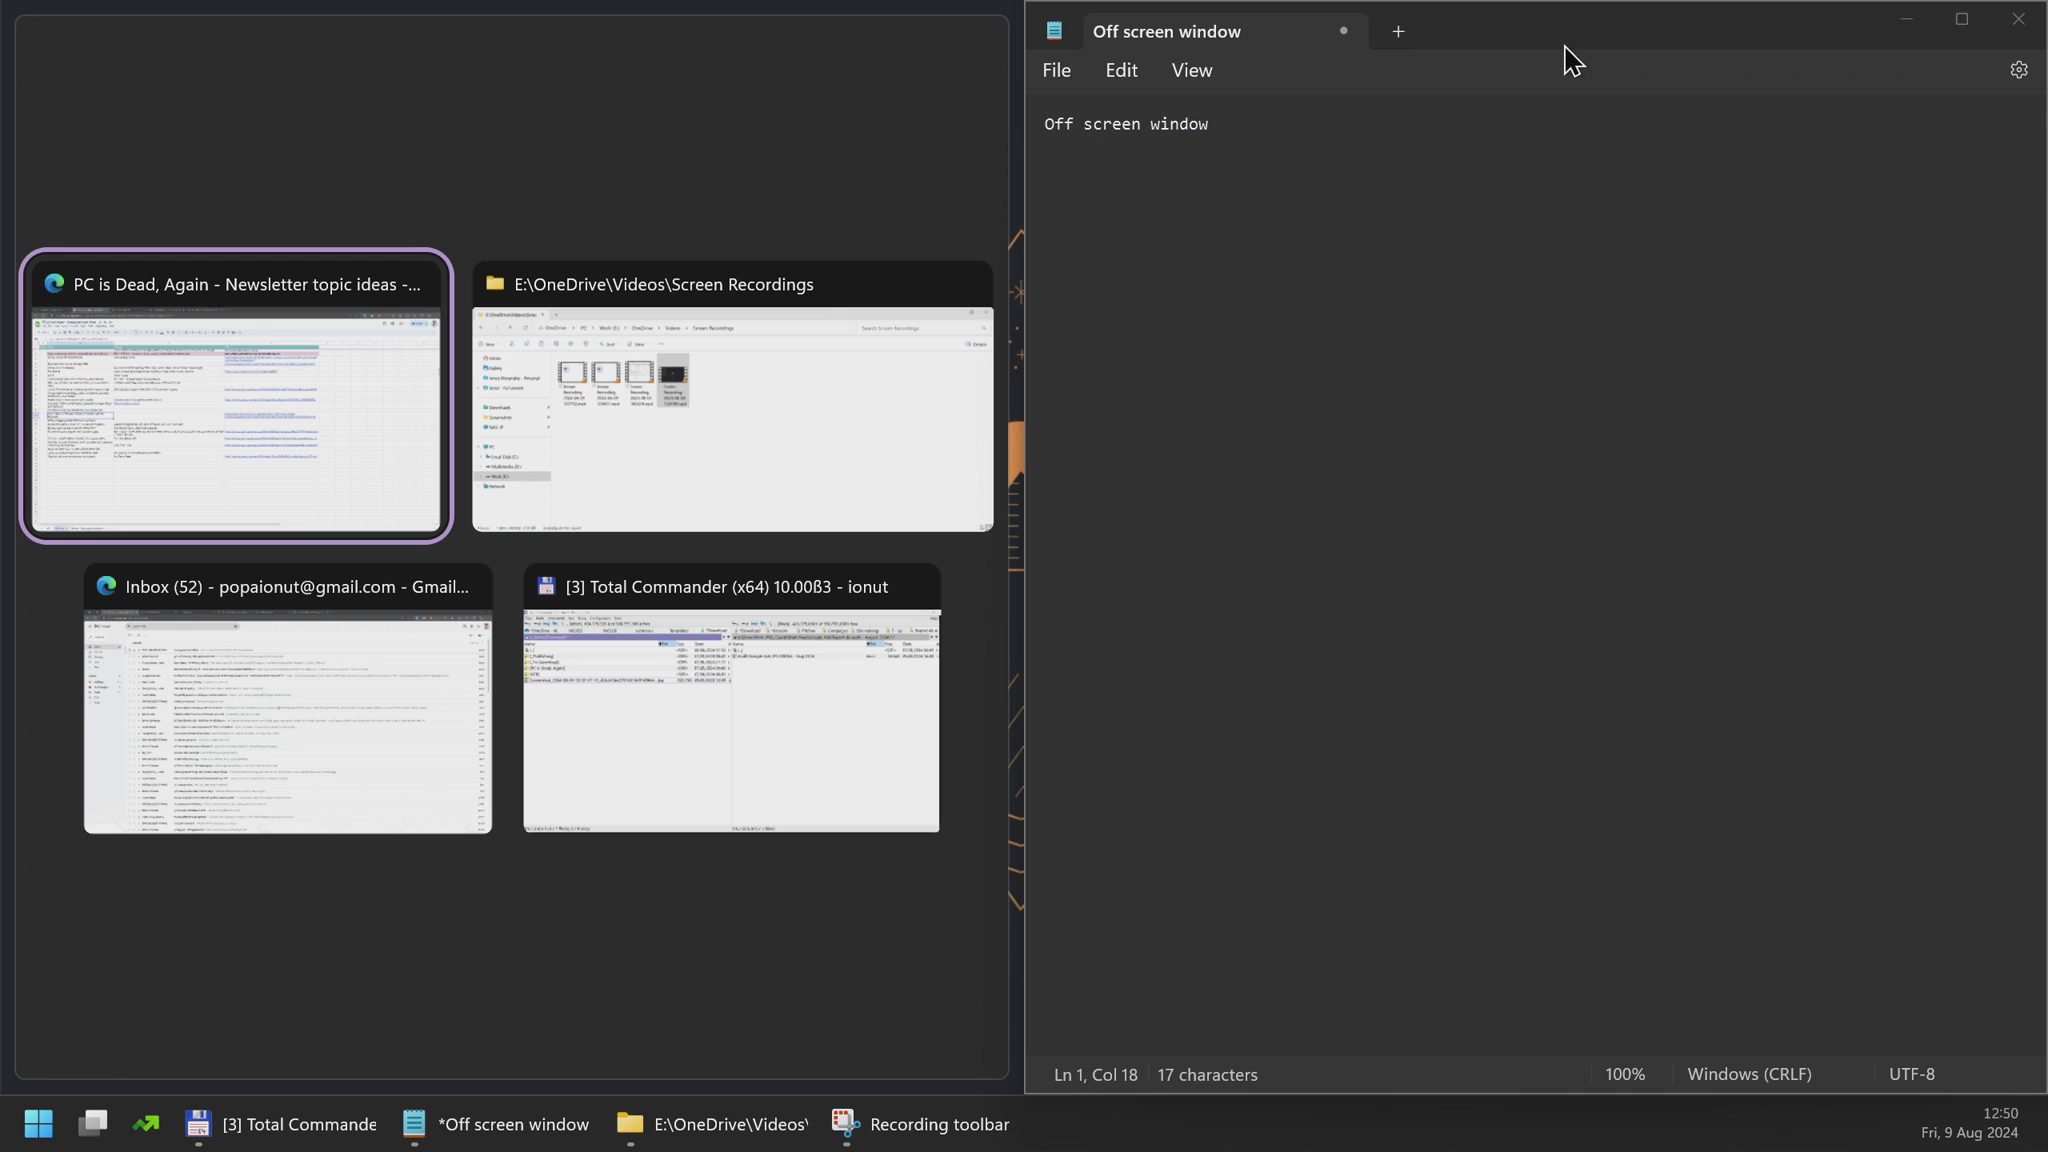The image size is (2048, 1152).
Task: Open the Edit menu
Action: [x=1121, y=70]
